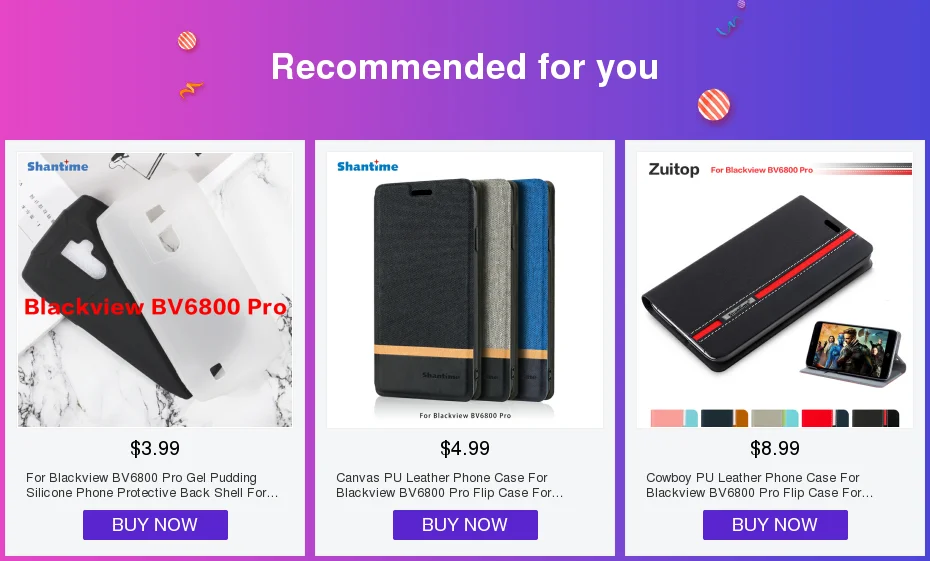The image size is (930, 561).
Task: Click the Shantime logo on the silicone case image
Action: click(58, 166)
